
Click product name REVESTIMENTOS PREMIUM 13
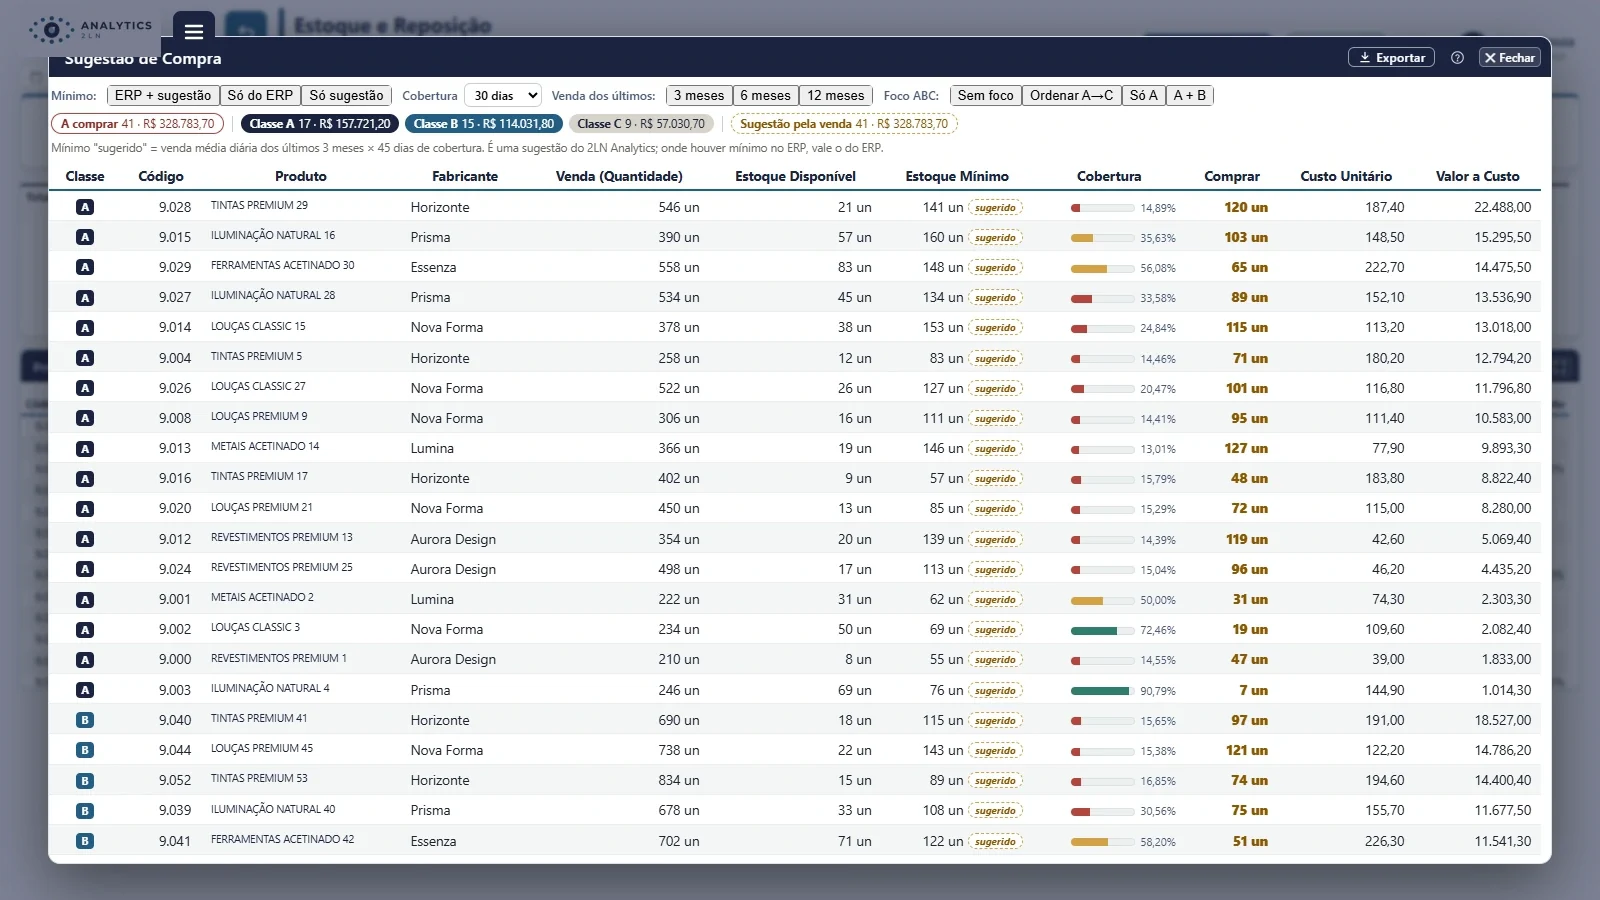coord(282,537)
